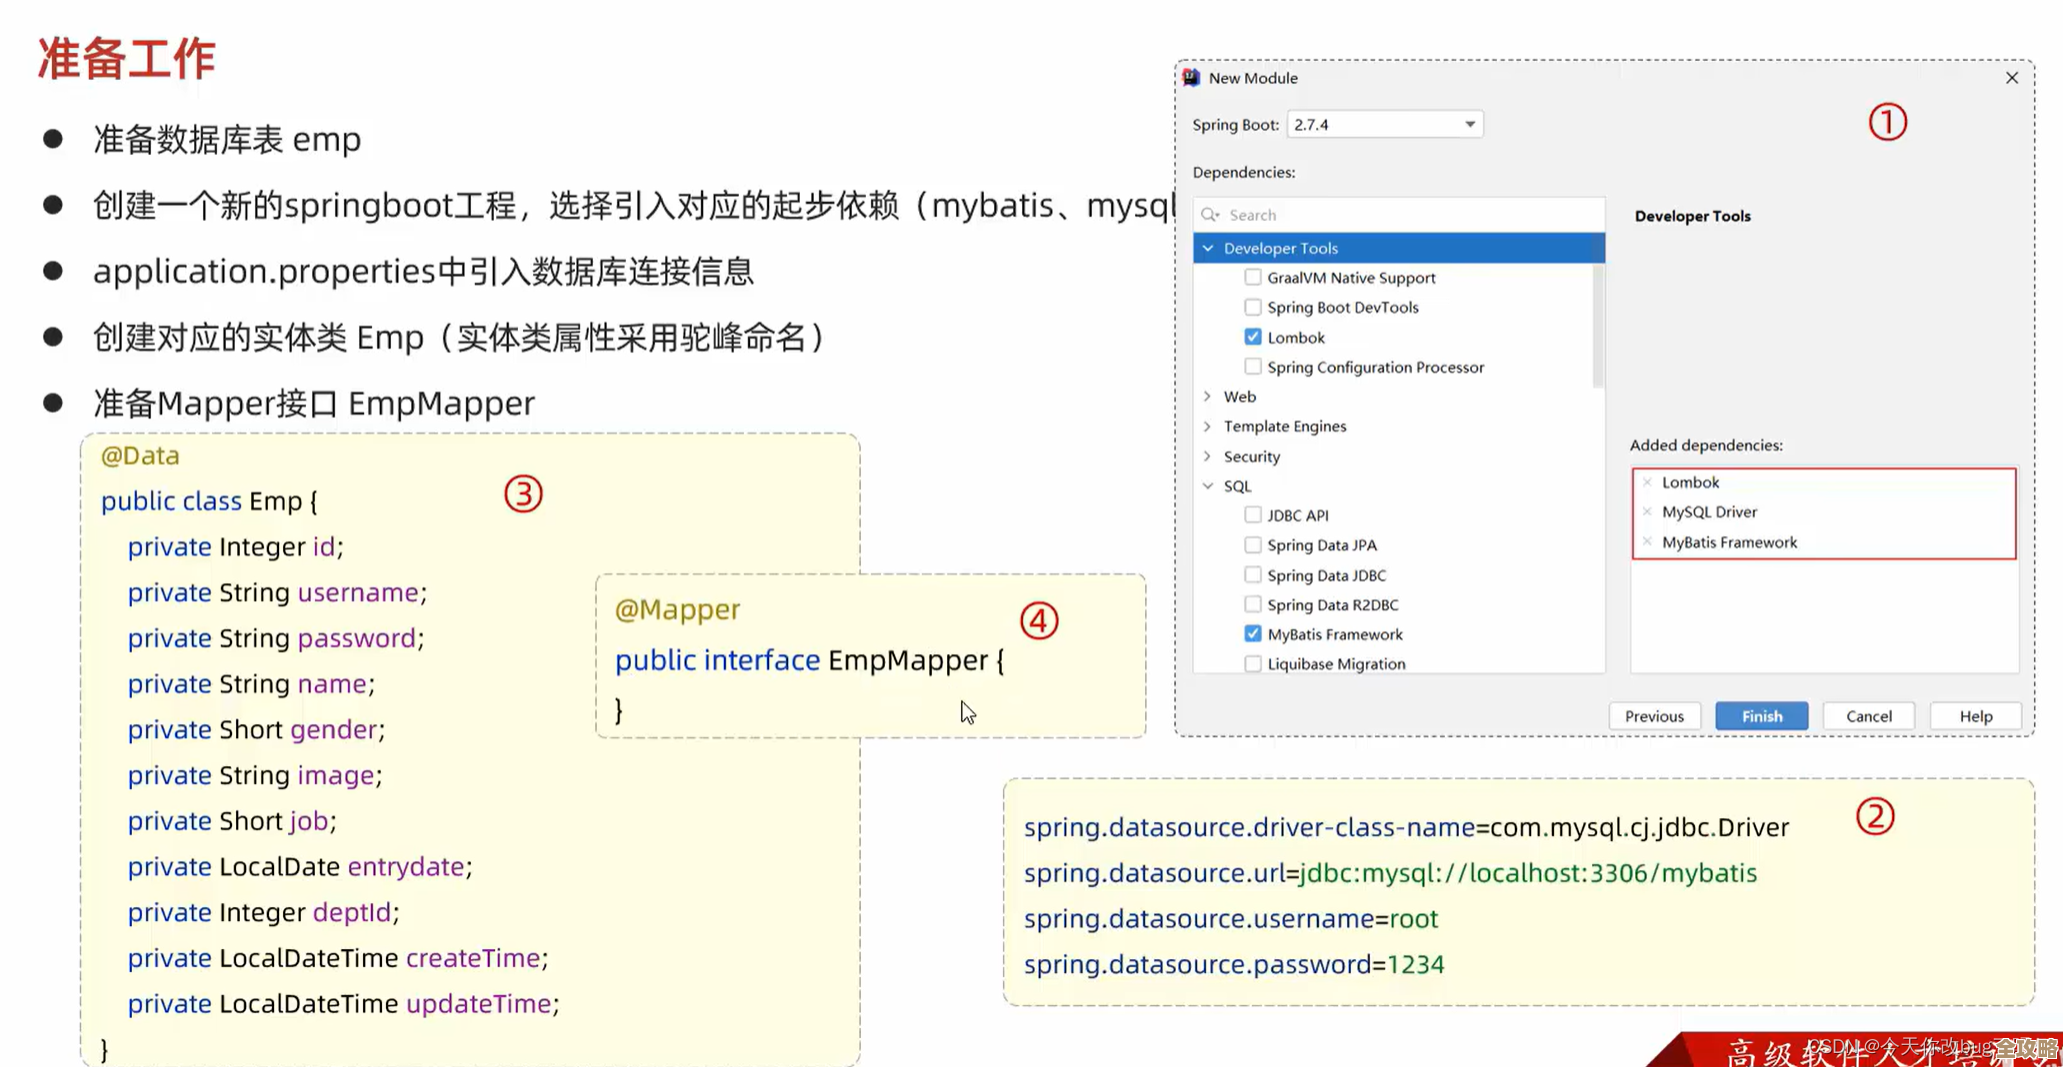Collapse the Developer Tools section
This screenshot has height=1067, width=2063.
pos(1208,248)
